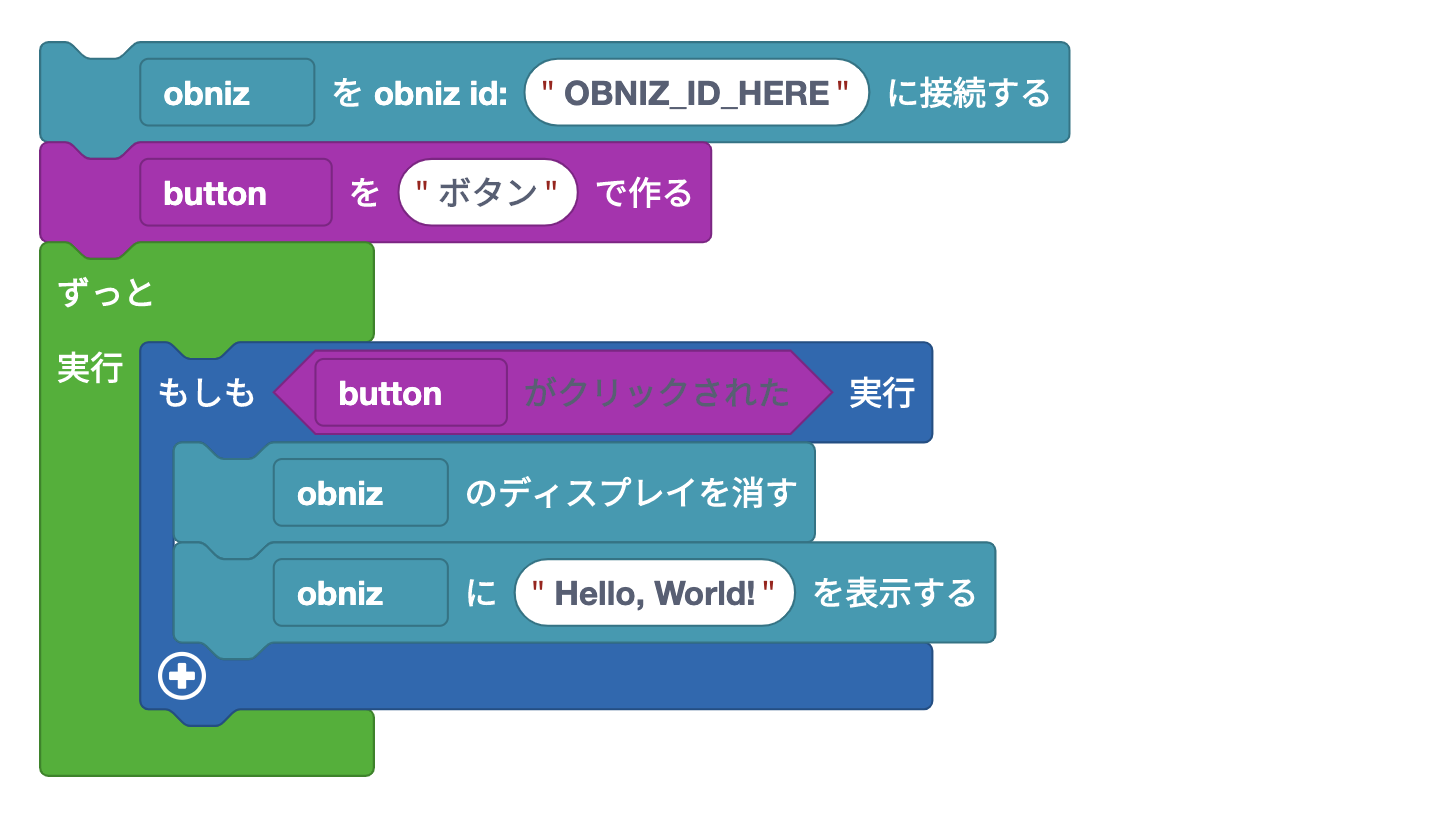Open the button dropdown in the click condition block
This screenshot has height=814, width=1434.
pyautogui.click(x=410, y=393)
